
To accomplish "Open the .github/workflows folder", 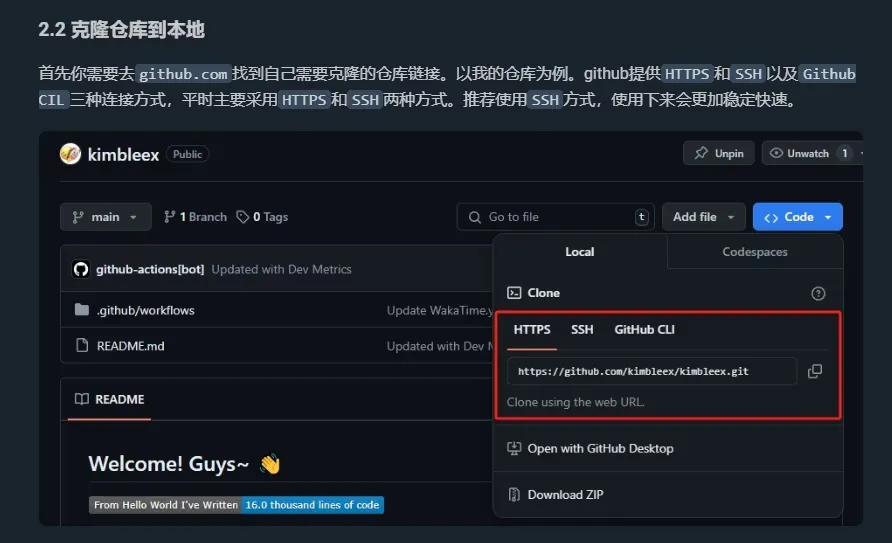I will 145,310.
